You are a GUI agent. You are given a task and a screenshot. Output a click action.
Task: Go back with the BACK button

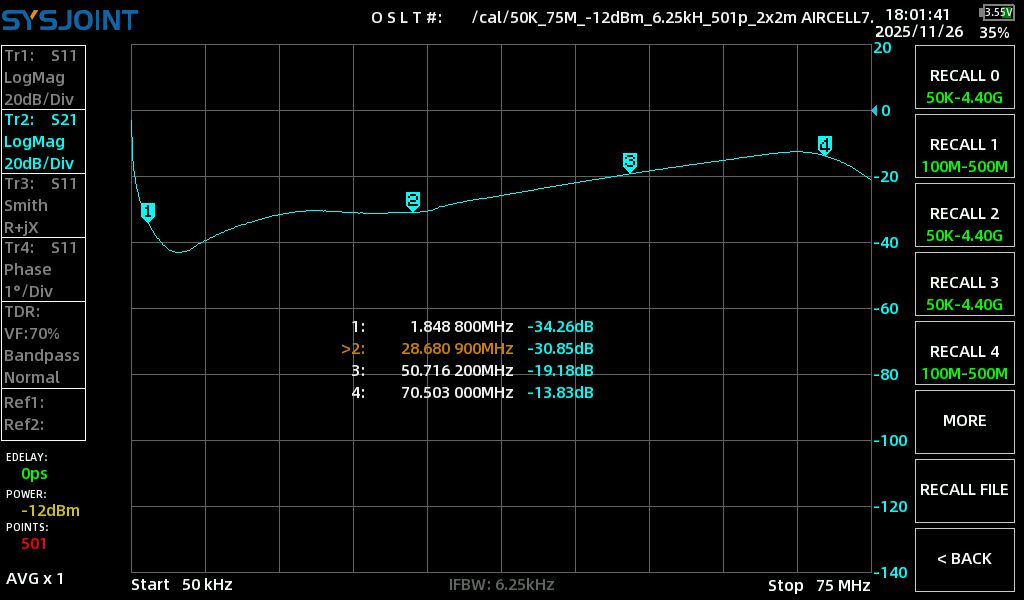point(964,558)
